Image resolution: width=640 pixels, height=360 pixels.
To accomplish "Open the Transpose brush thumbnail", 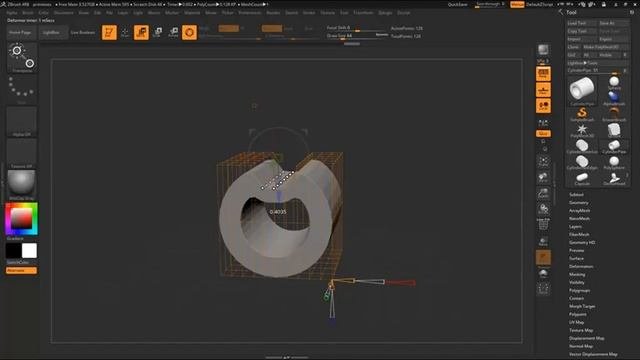I will coord(22,58).
